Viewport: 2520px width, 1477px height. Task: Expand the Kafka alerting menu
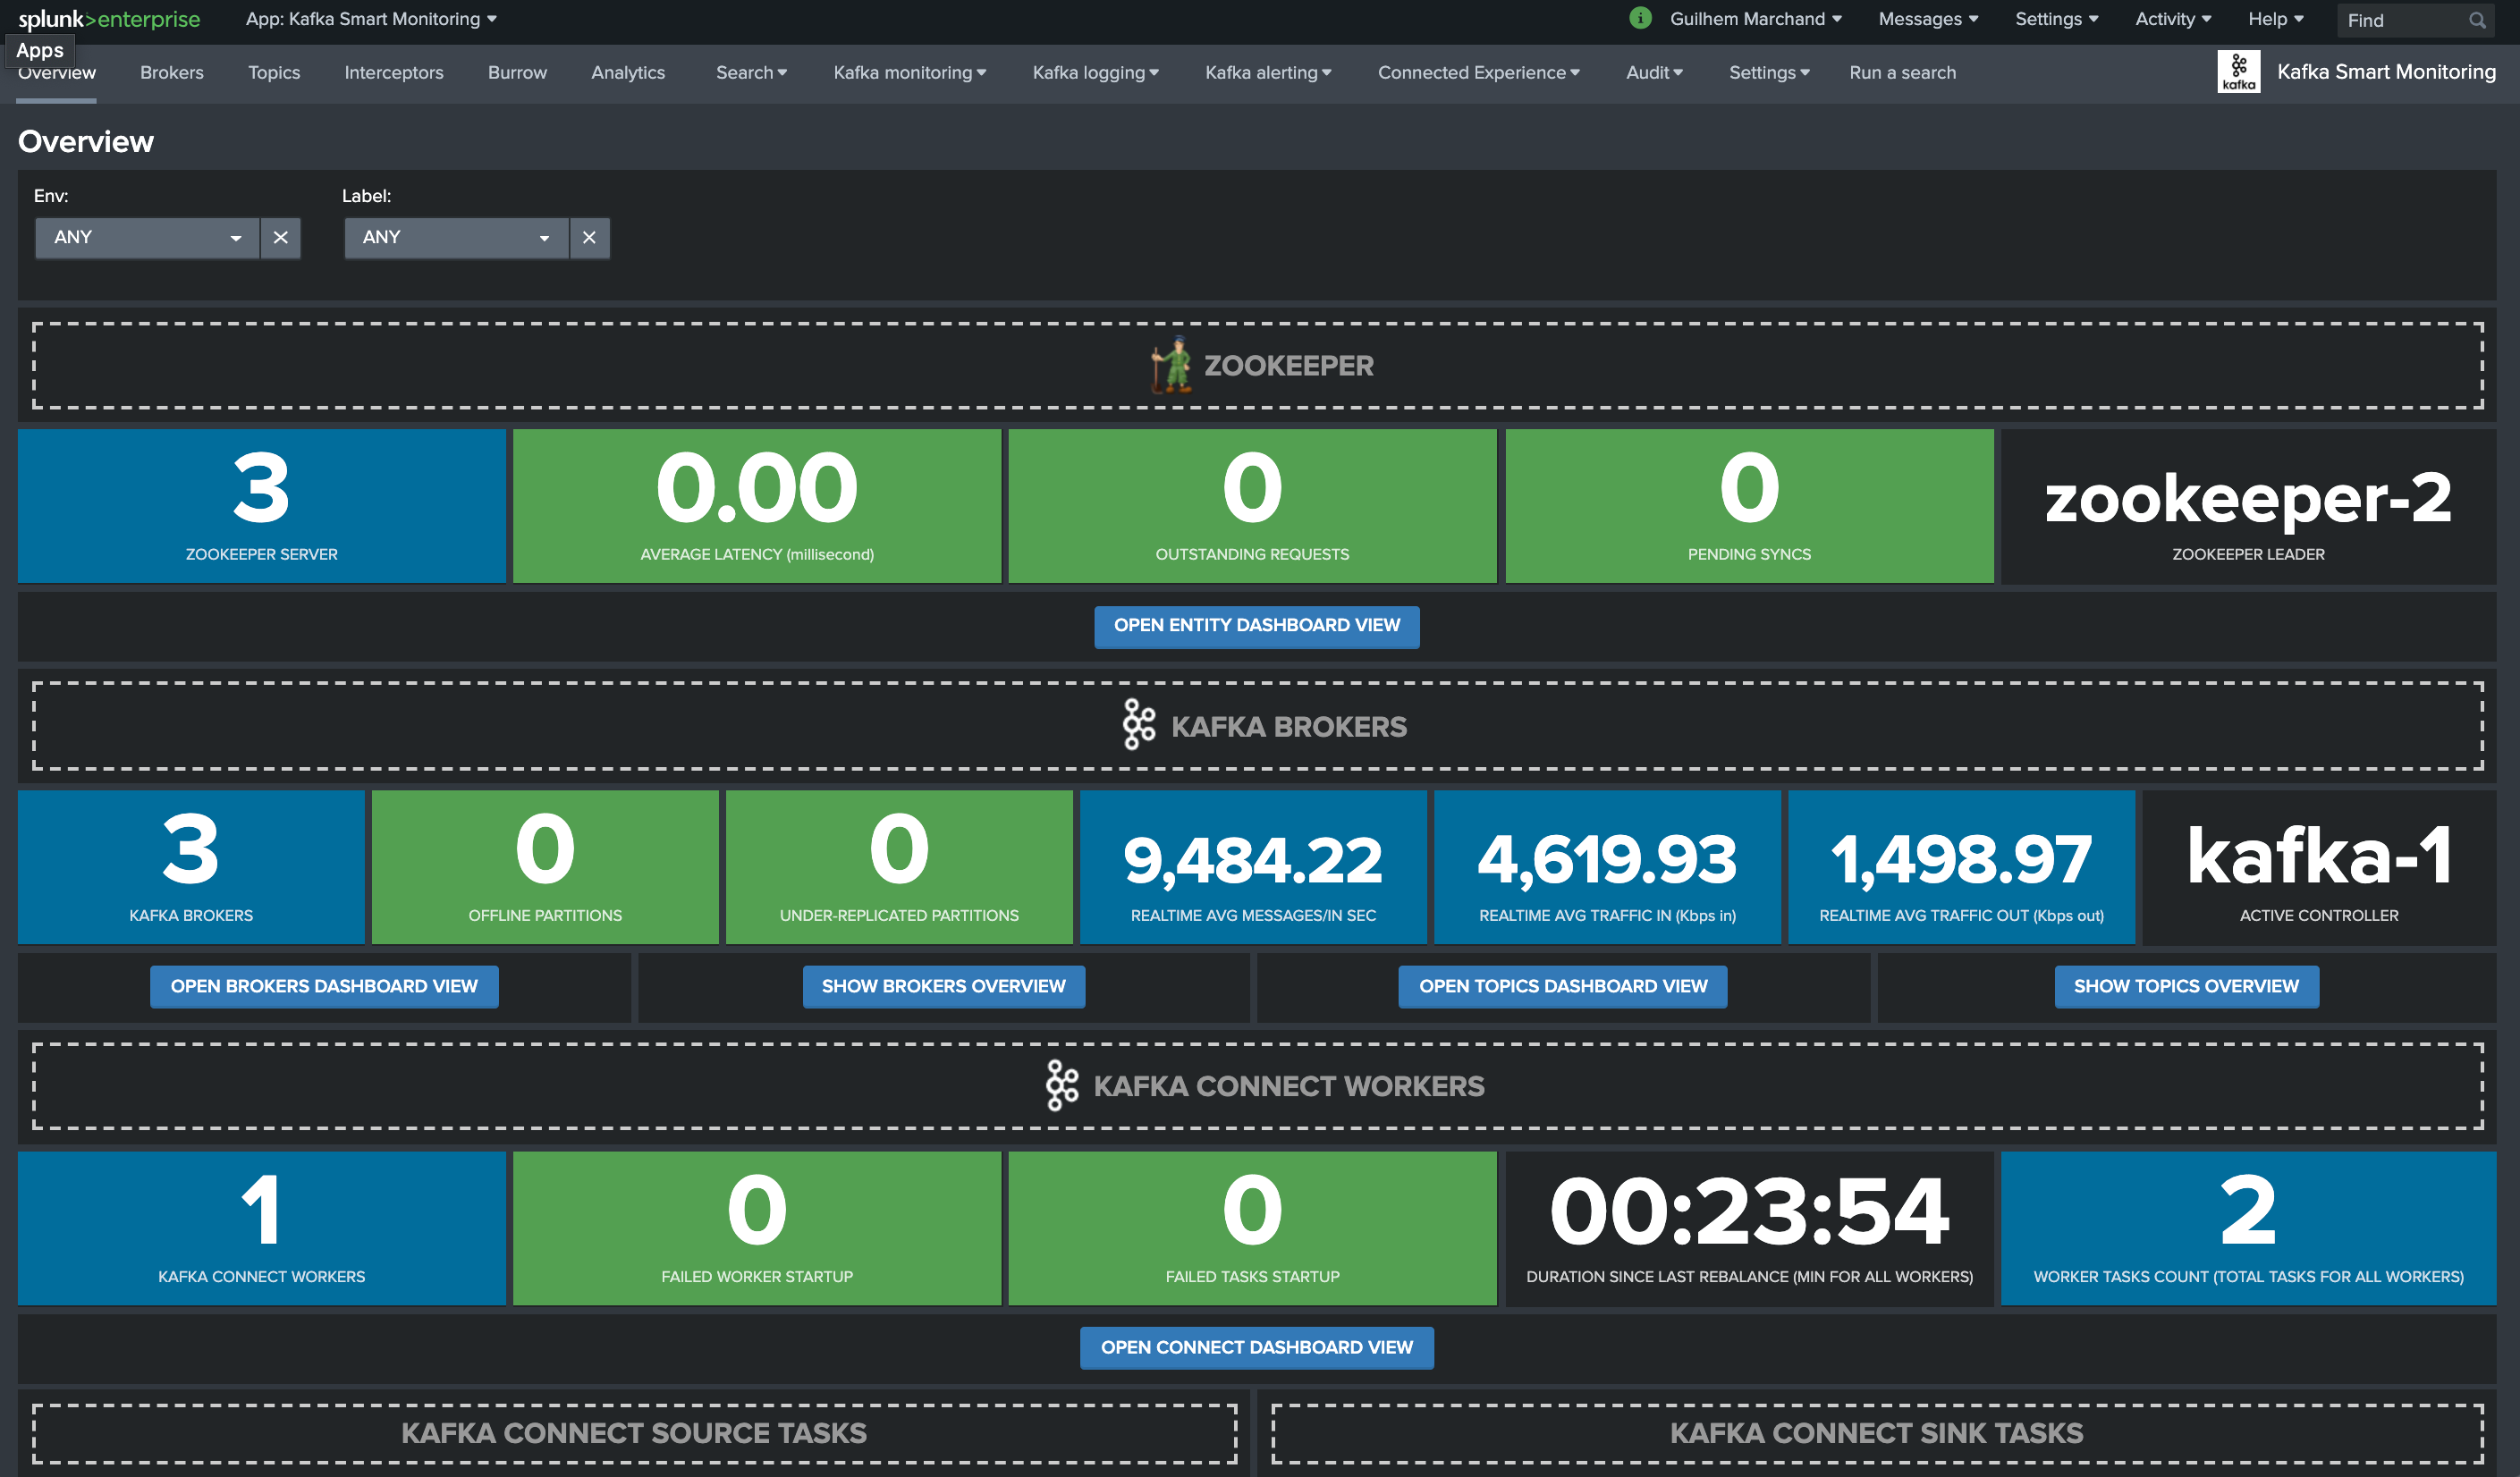coord(1268,73)
